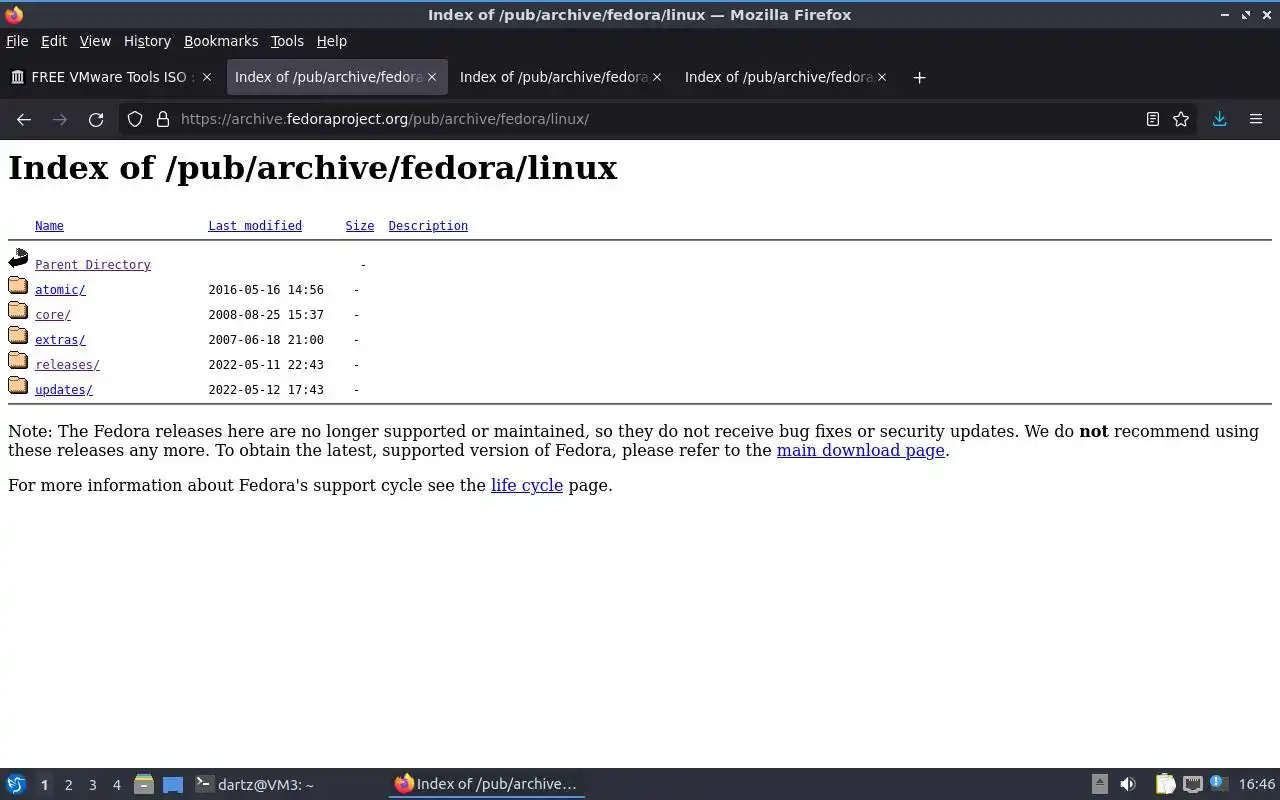This screenshot has width=1280, height=800.
Task: Open the History menu
Action: pyautogui.click(x=147, y=41)
